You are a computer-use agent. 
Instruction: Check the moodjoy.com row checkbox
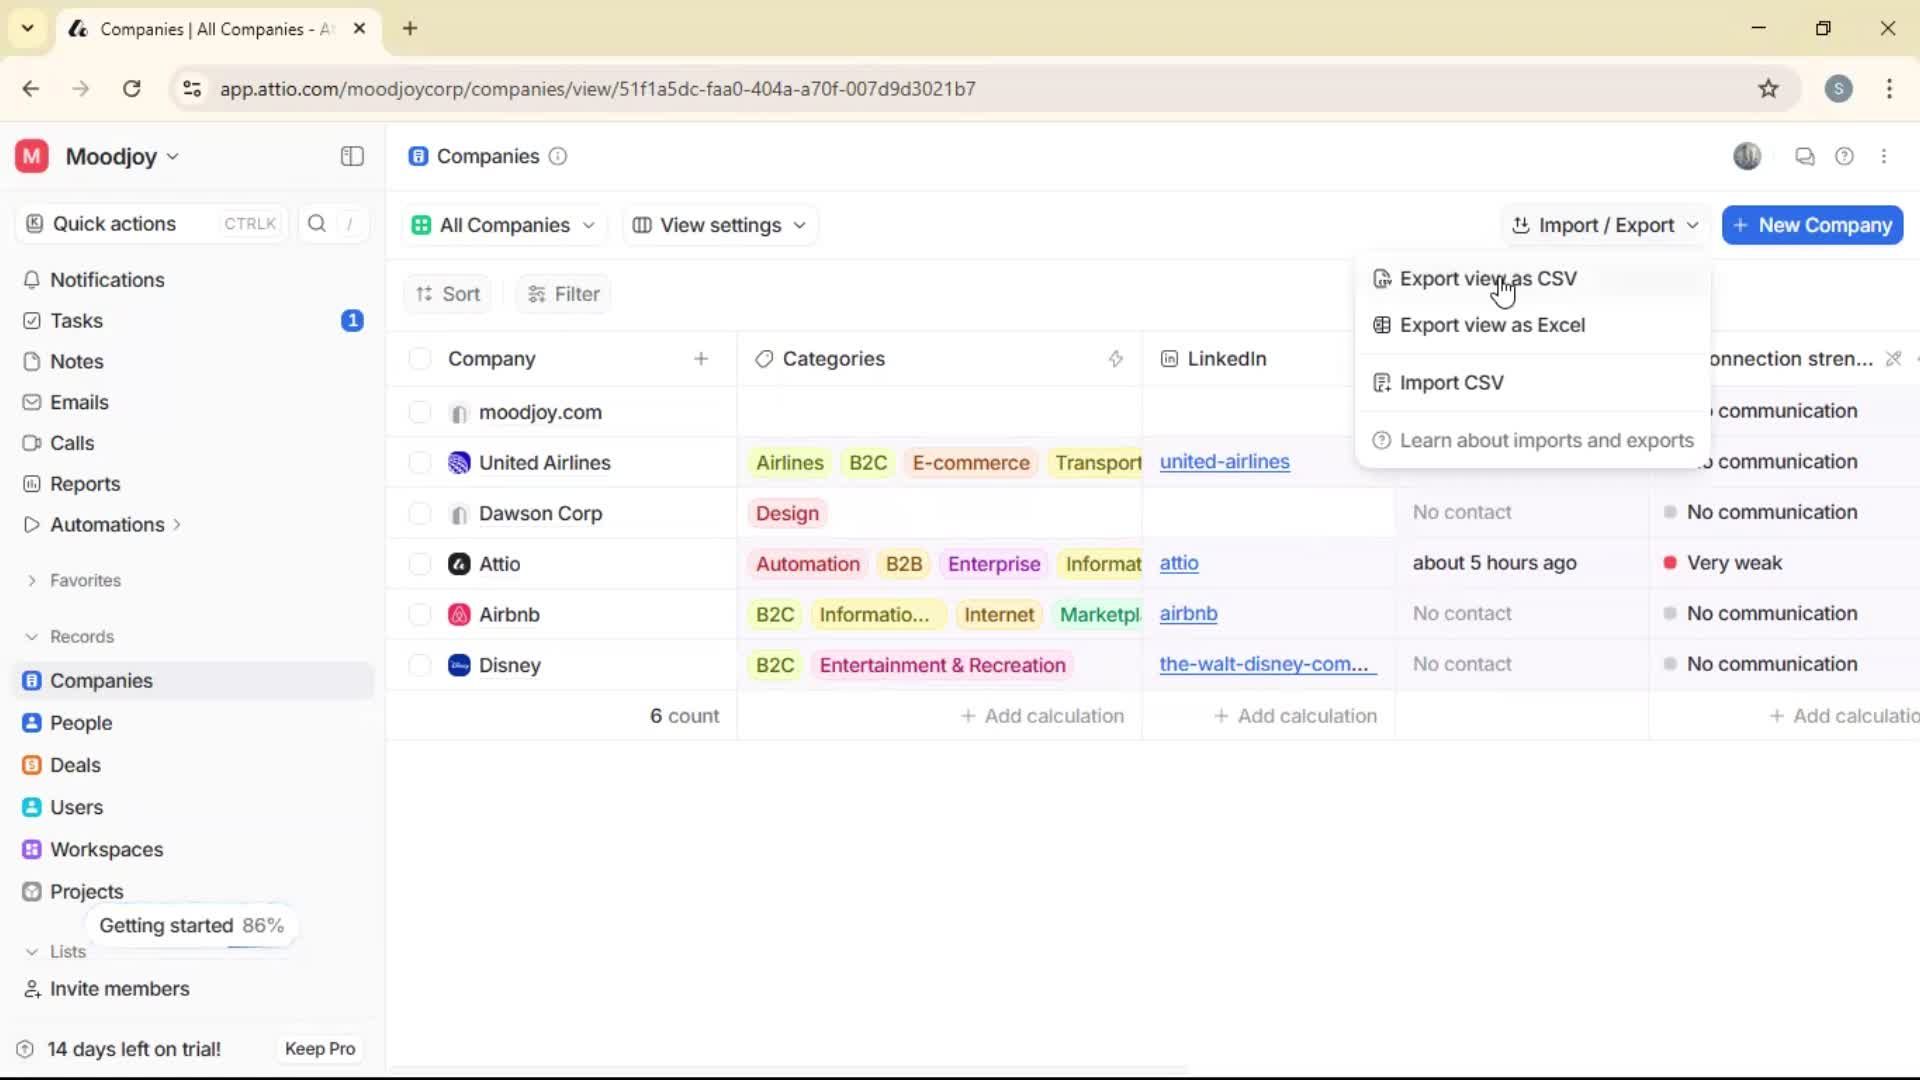pyautogui.click(x=420, y=412)
